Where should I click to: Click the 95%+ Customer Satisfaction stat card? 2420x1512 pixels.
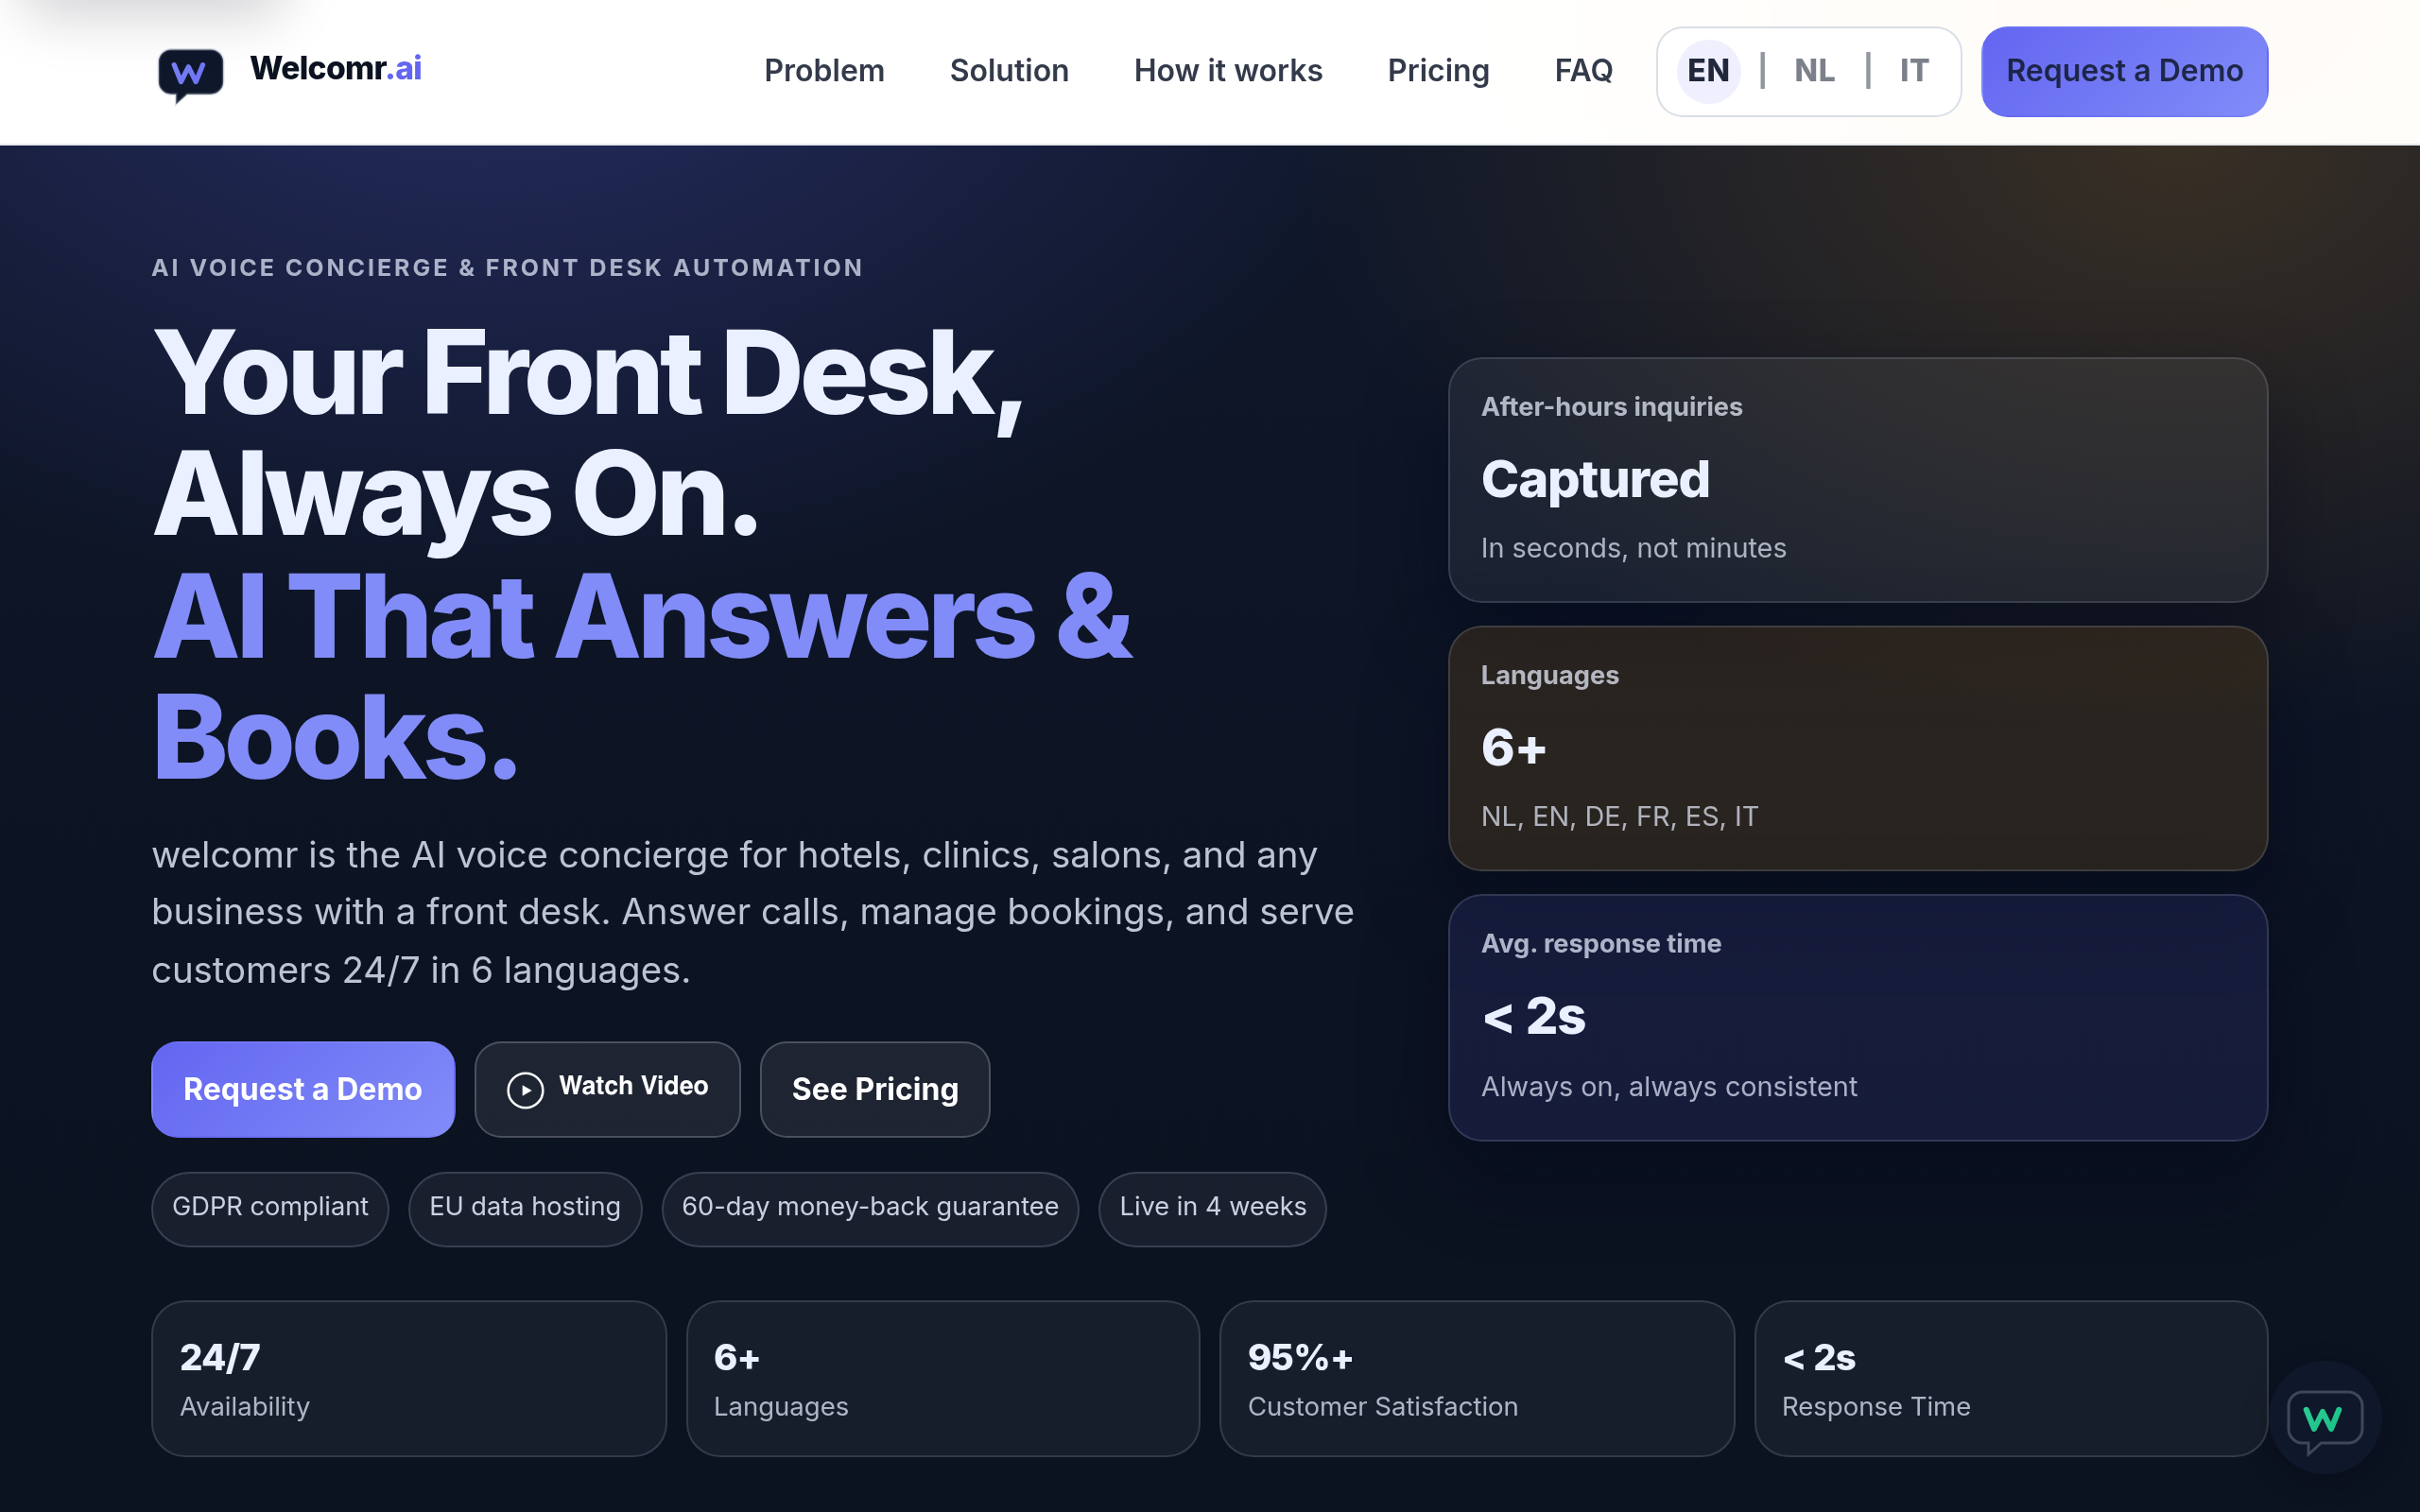click(x=1476, y=1378)
